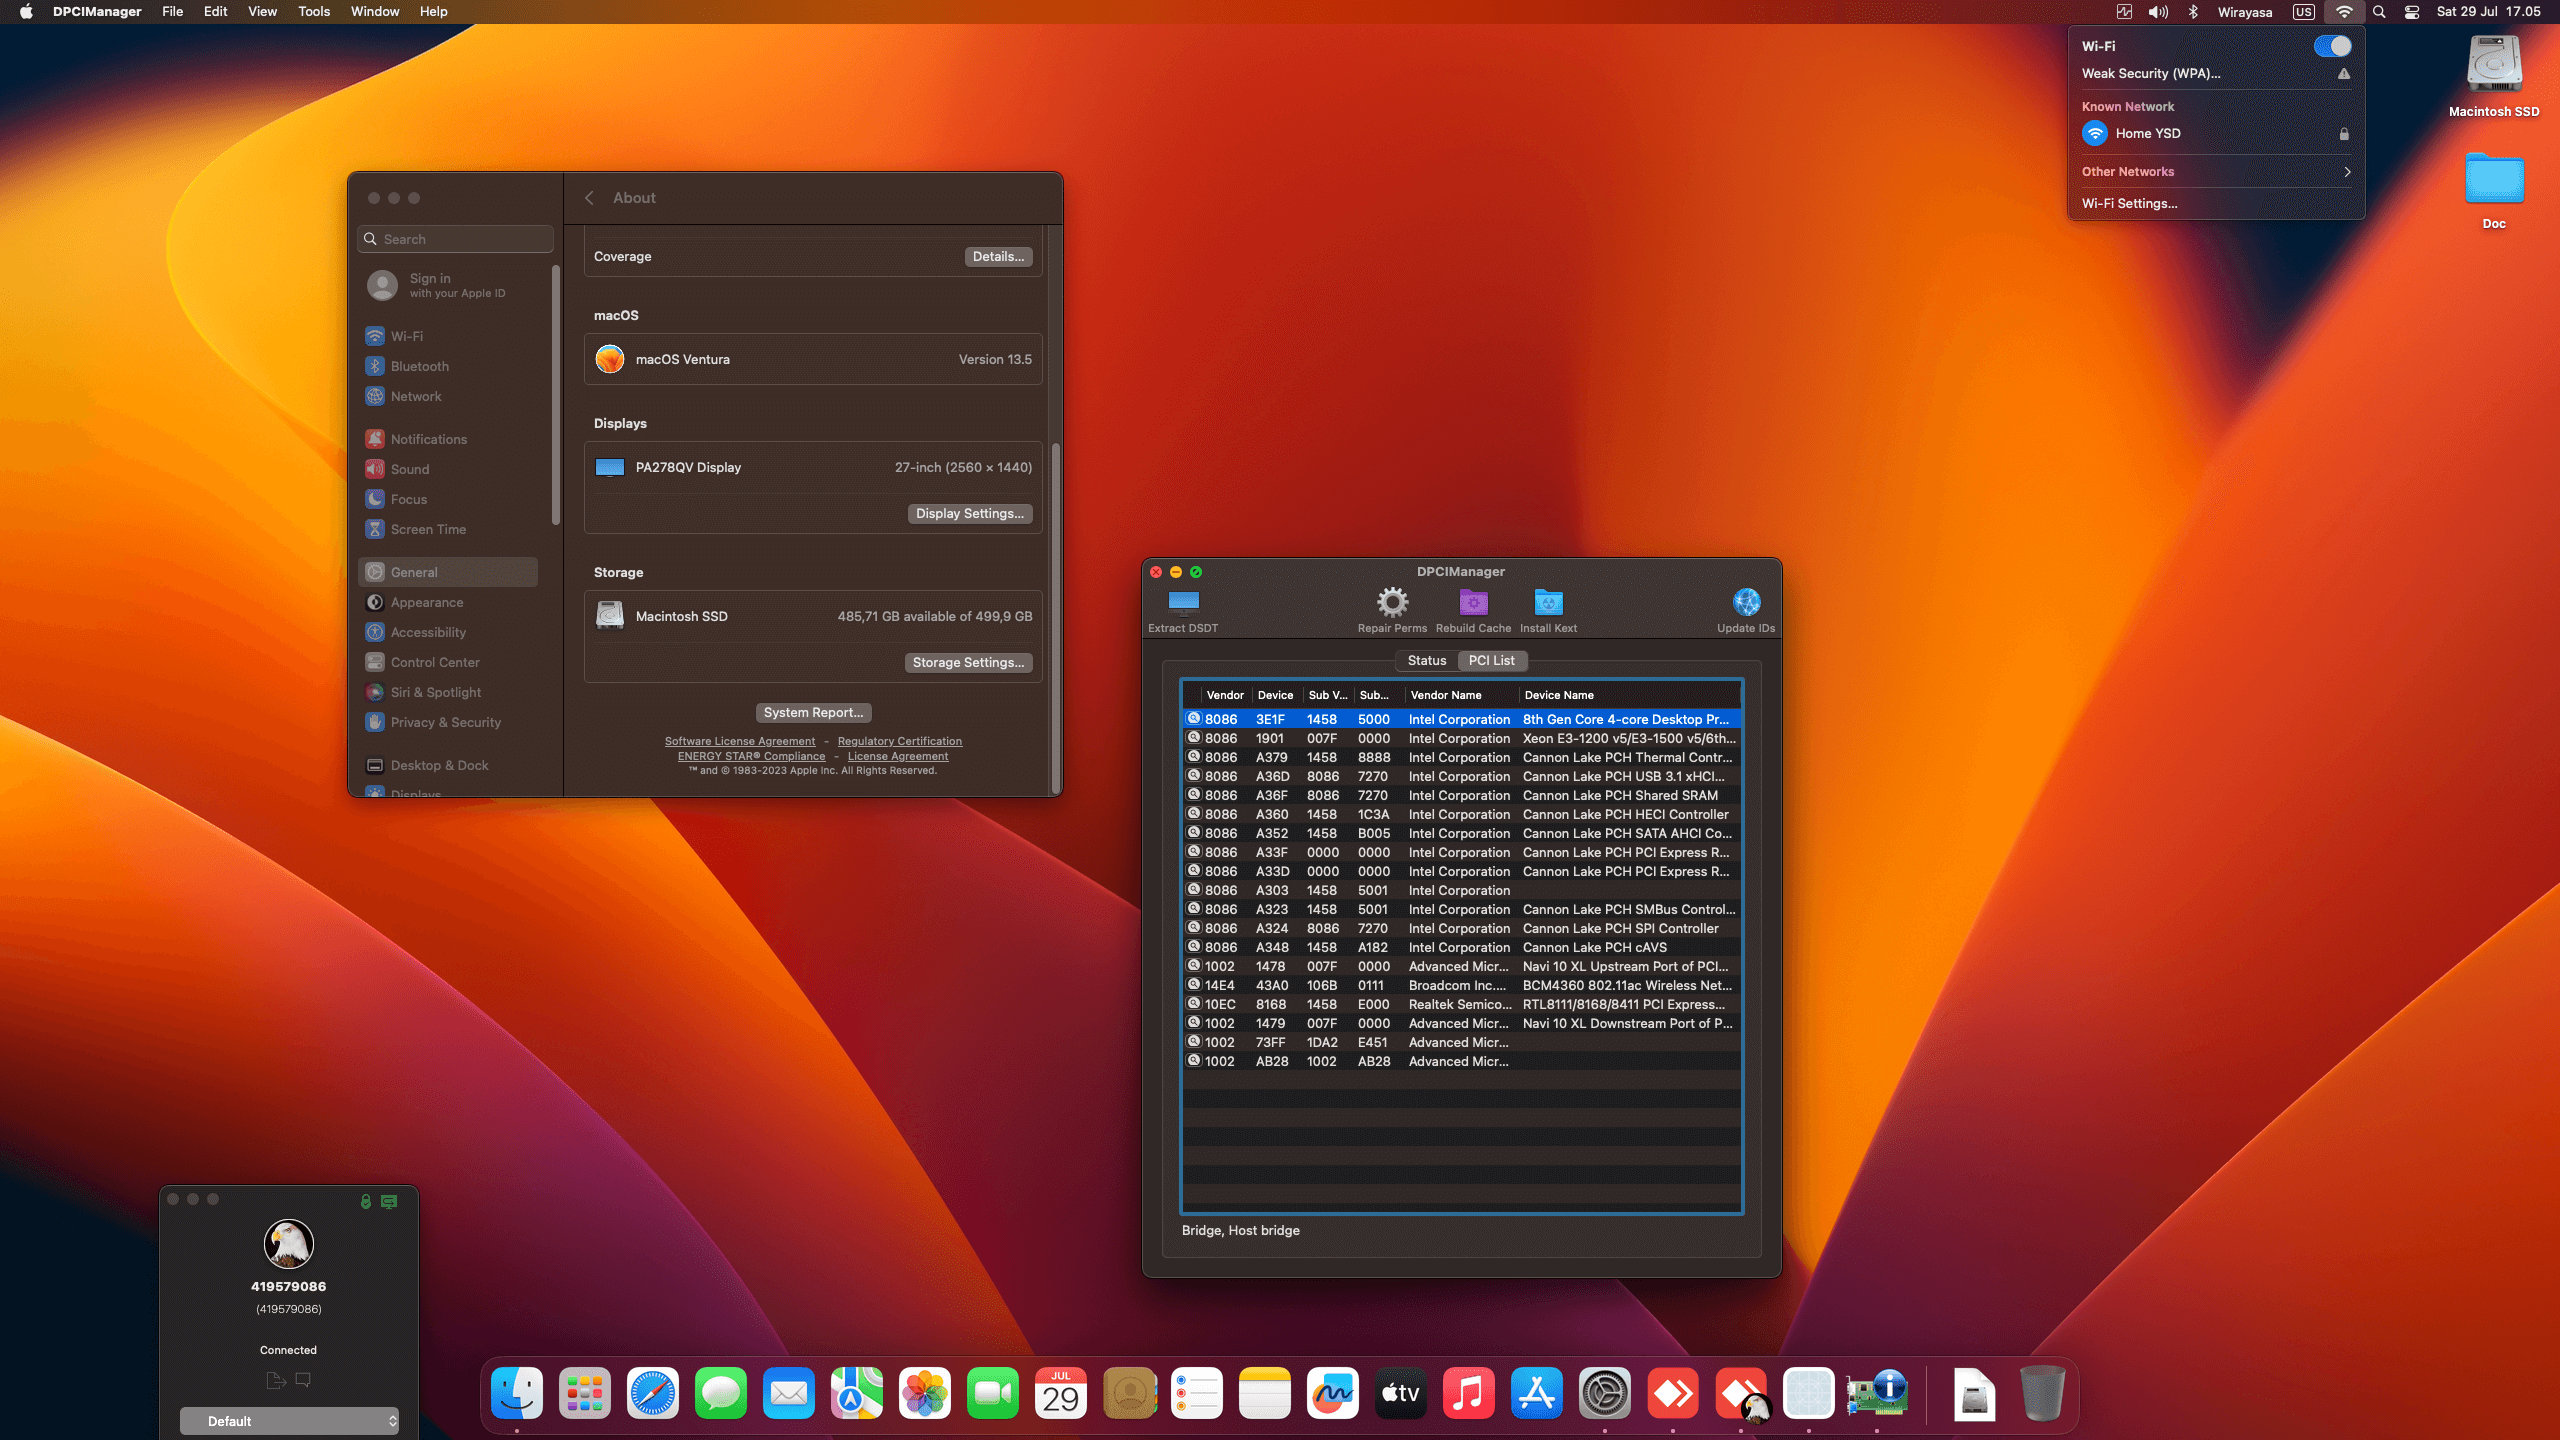
Task: Select the Cannon Lake PCH cAVS row
Action: pyautogui.click(x=1462, y=947)
